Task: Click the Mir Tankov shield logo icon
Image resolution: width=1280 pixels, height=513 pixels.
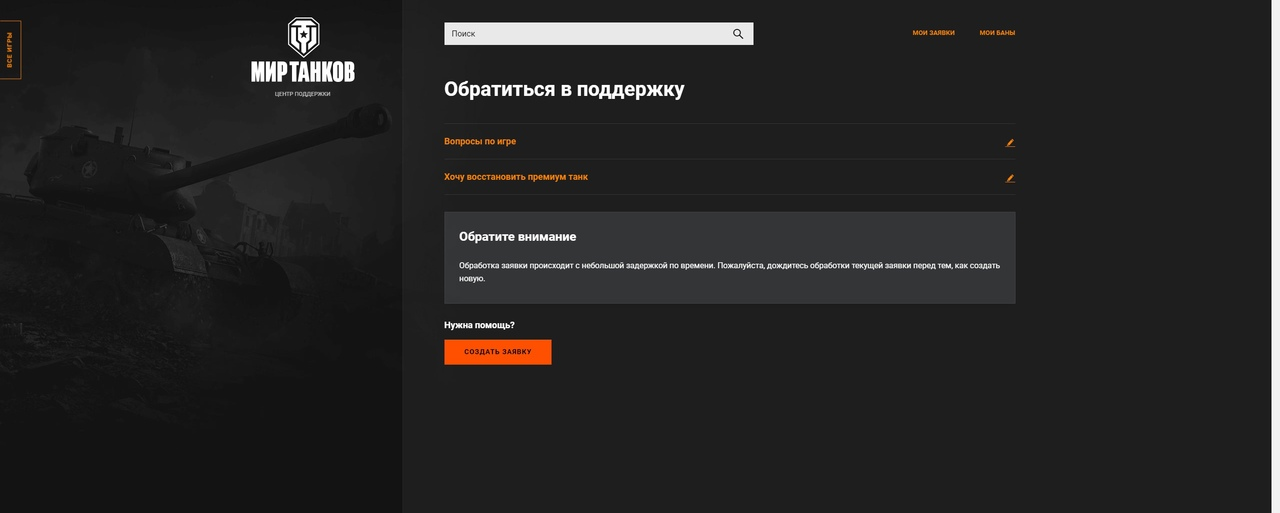Action: point(302,36)
